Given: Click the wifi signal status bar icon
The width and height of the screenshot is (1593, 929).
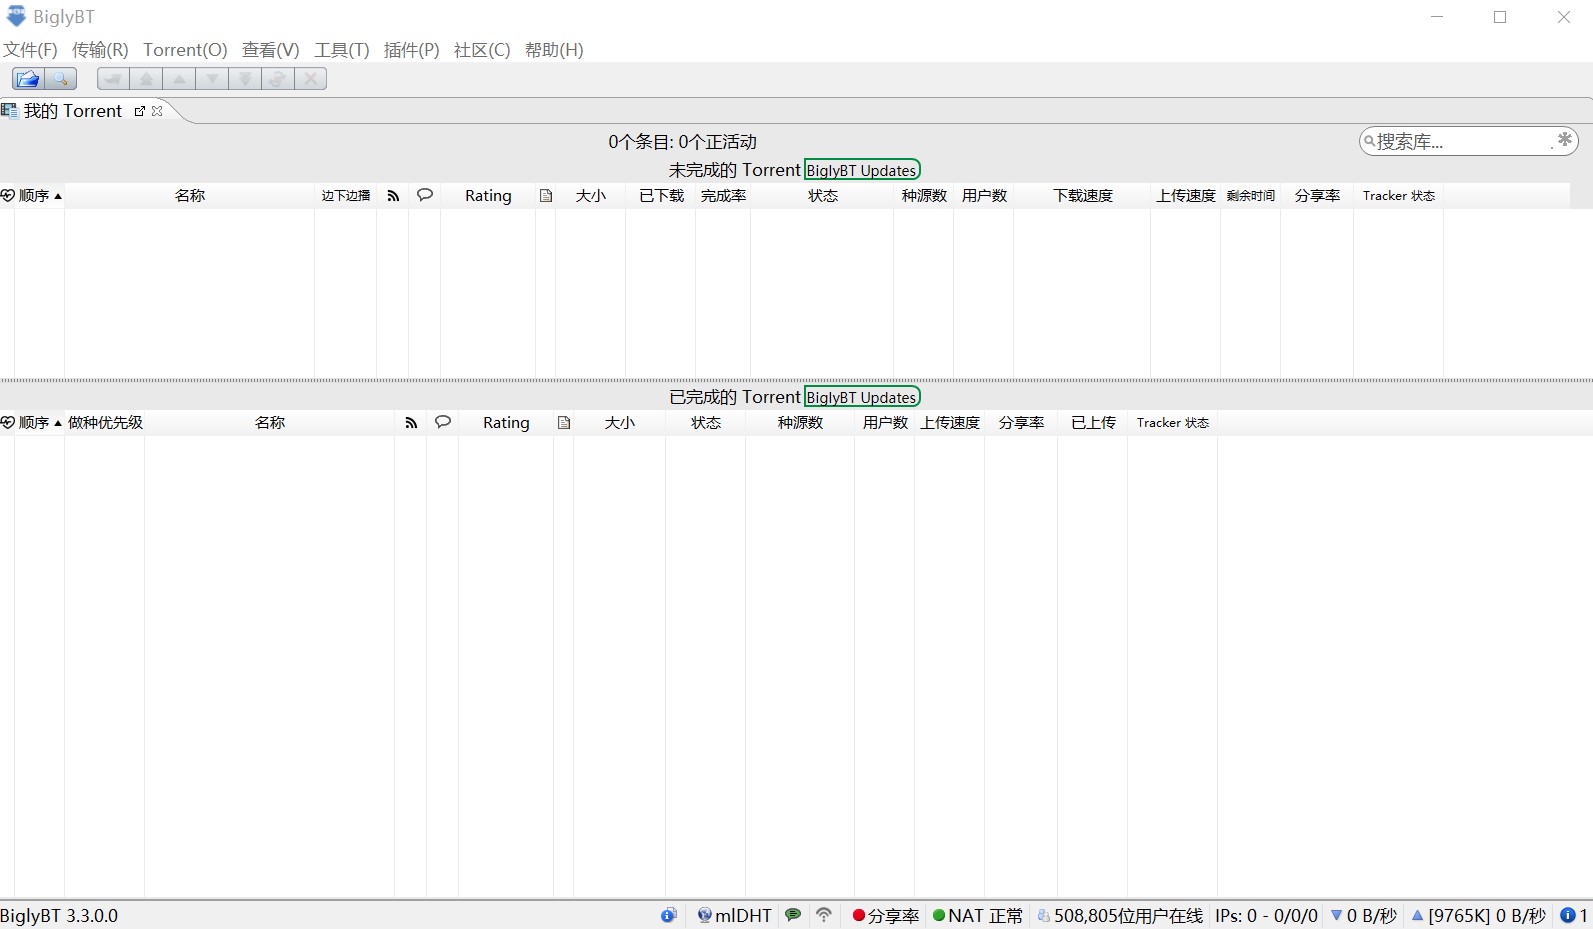Looking at the screenshot, I should 824,915.
